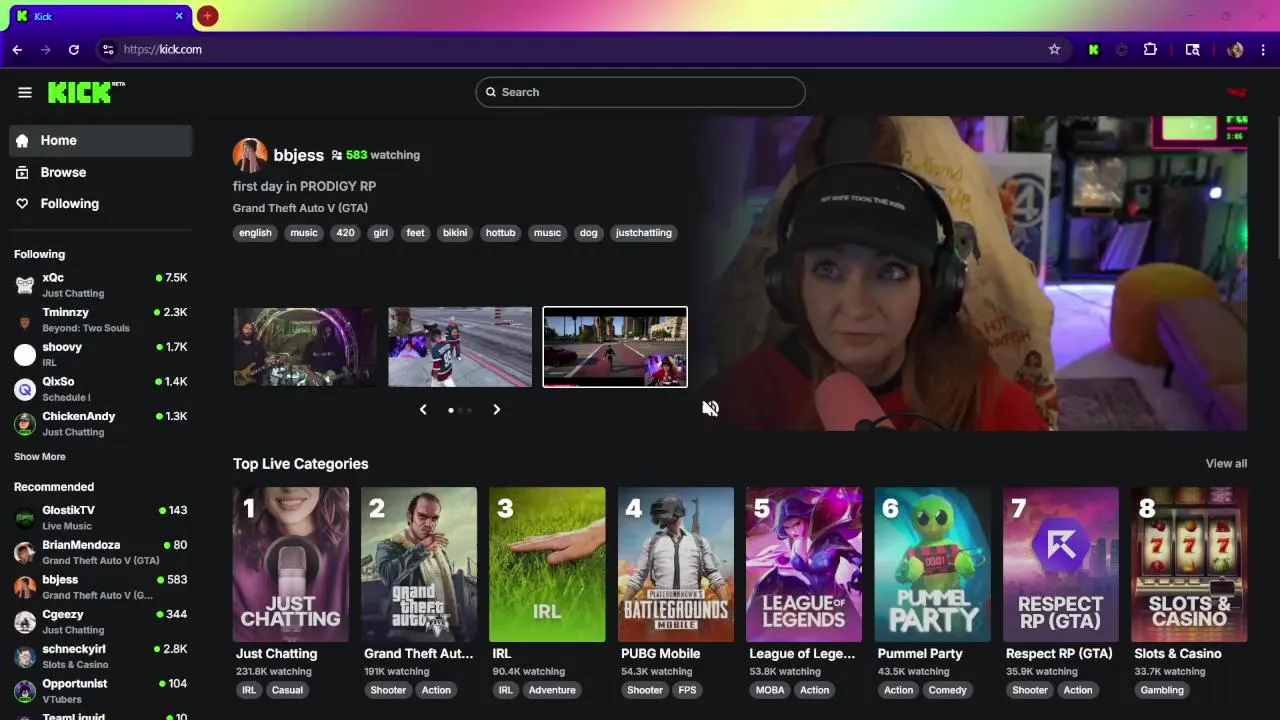1280x720 pixels.
Task: Open Pummel Party category card
Action: click(x=932, y=564)
